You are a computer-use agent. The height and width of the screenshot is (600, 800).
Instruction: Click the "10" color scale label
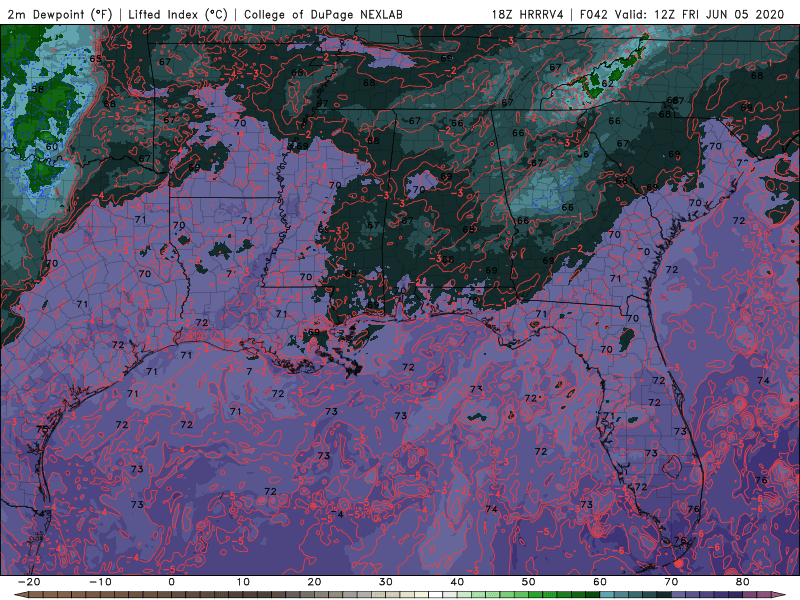(243, 582)
